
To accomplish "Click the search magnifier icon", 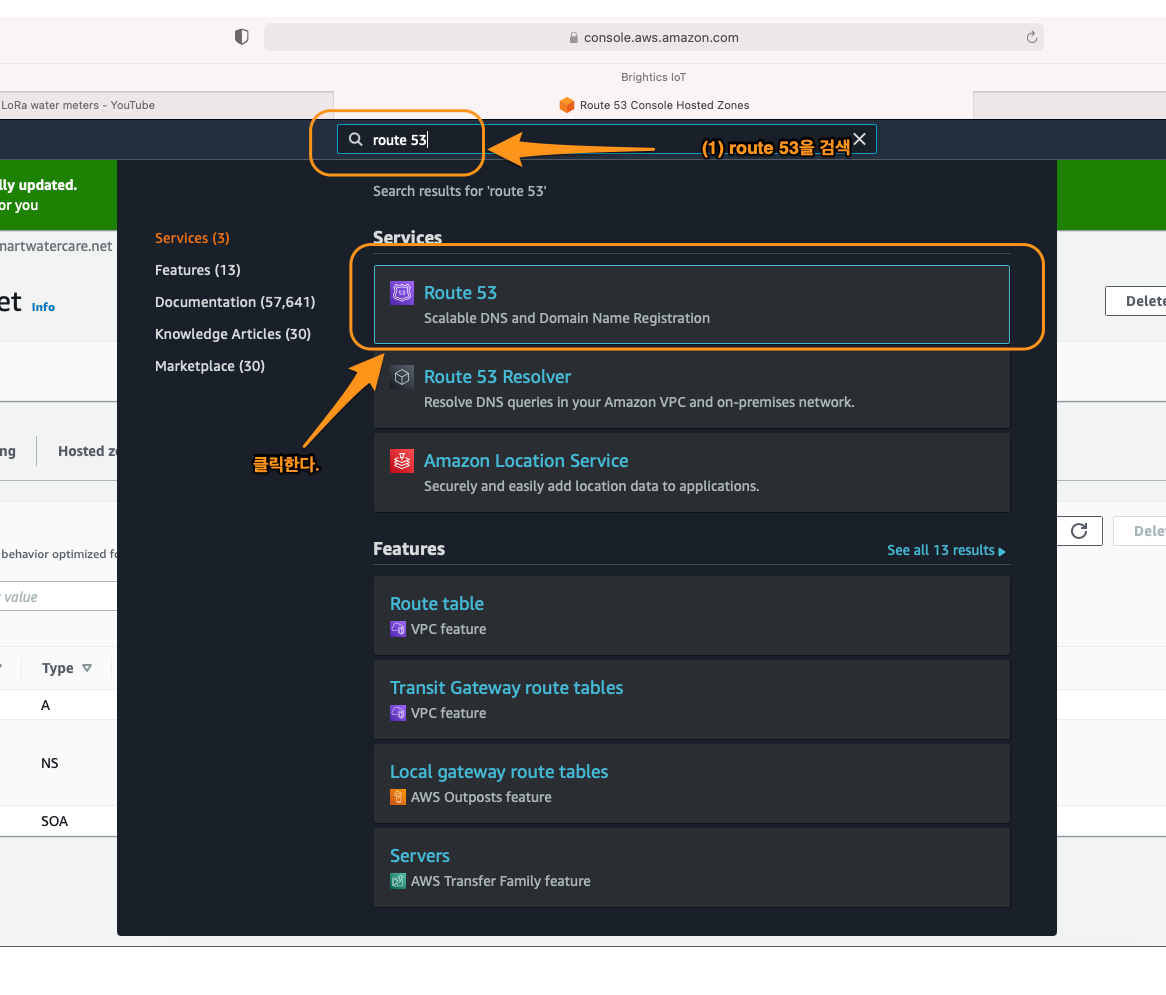I will point(355,140).
